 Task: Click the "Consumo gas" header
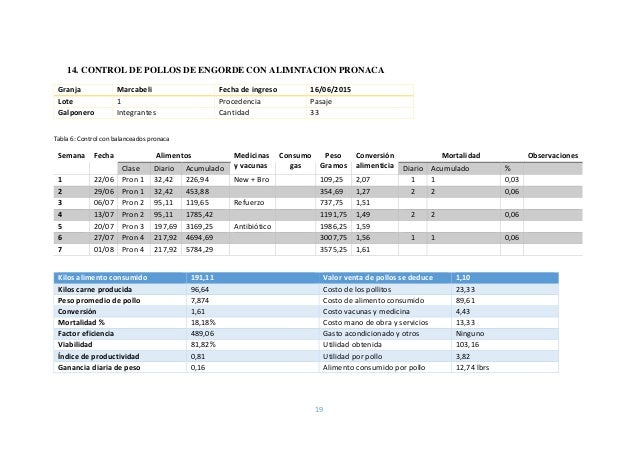coord(295,161)
